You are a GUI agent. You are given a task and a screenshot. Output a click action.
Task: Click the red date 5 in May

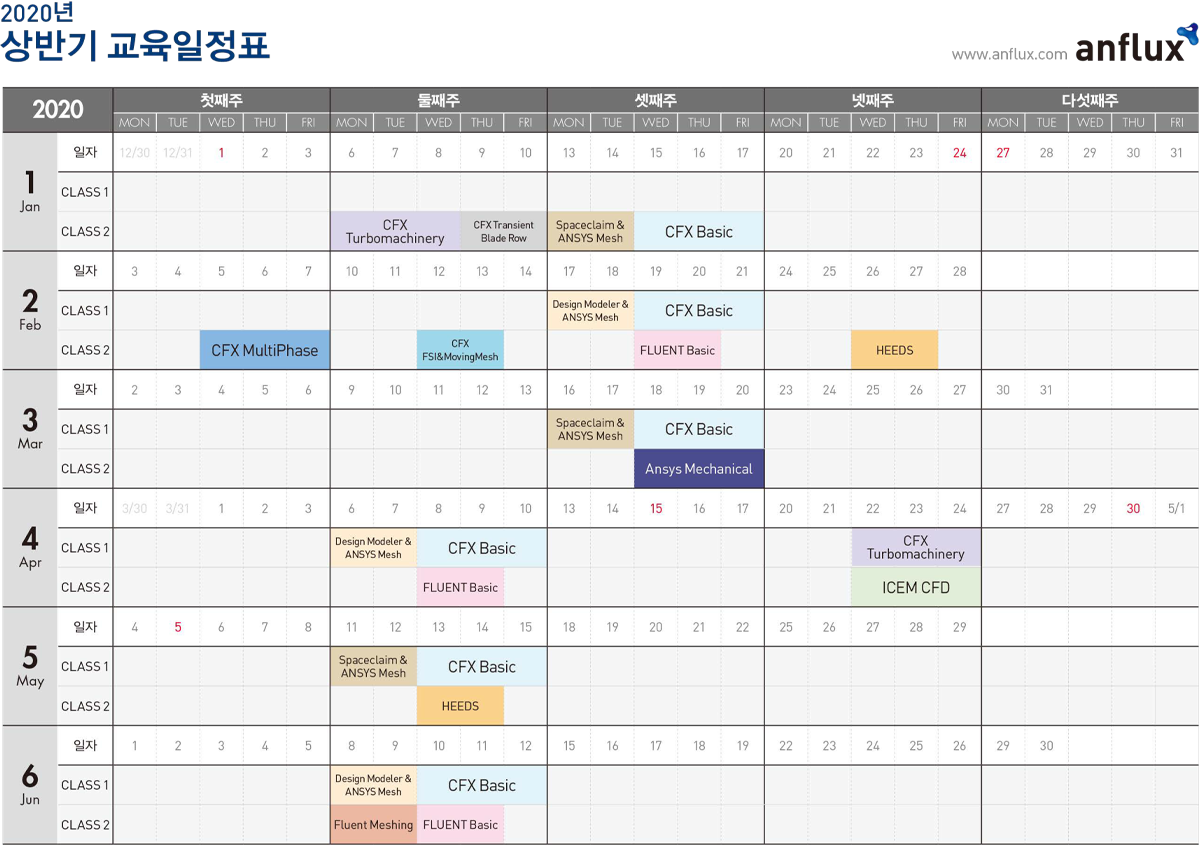(x=178, y=626)
